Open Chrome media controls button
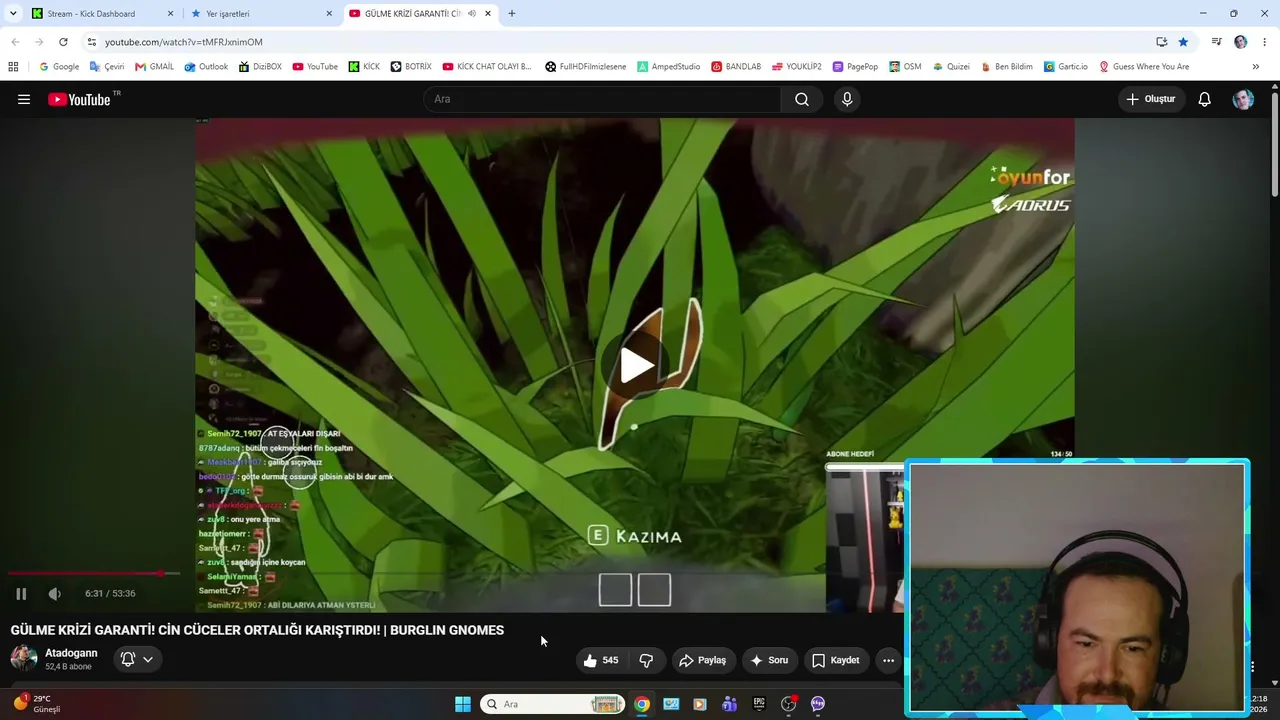 click(1216, 42)
